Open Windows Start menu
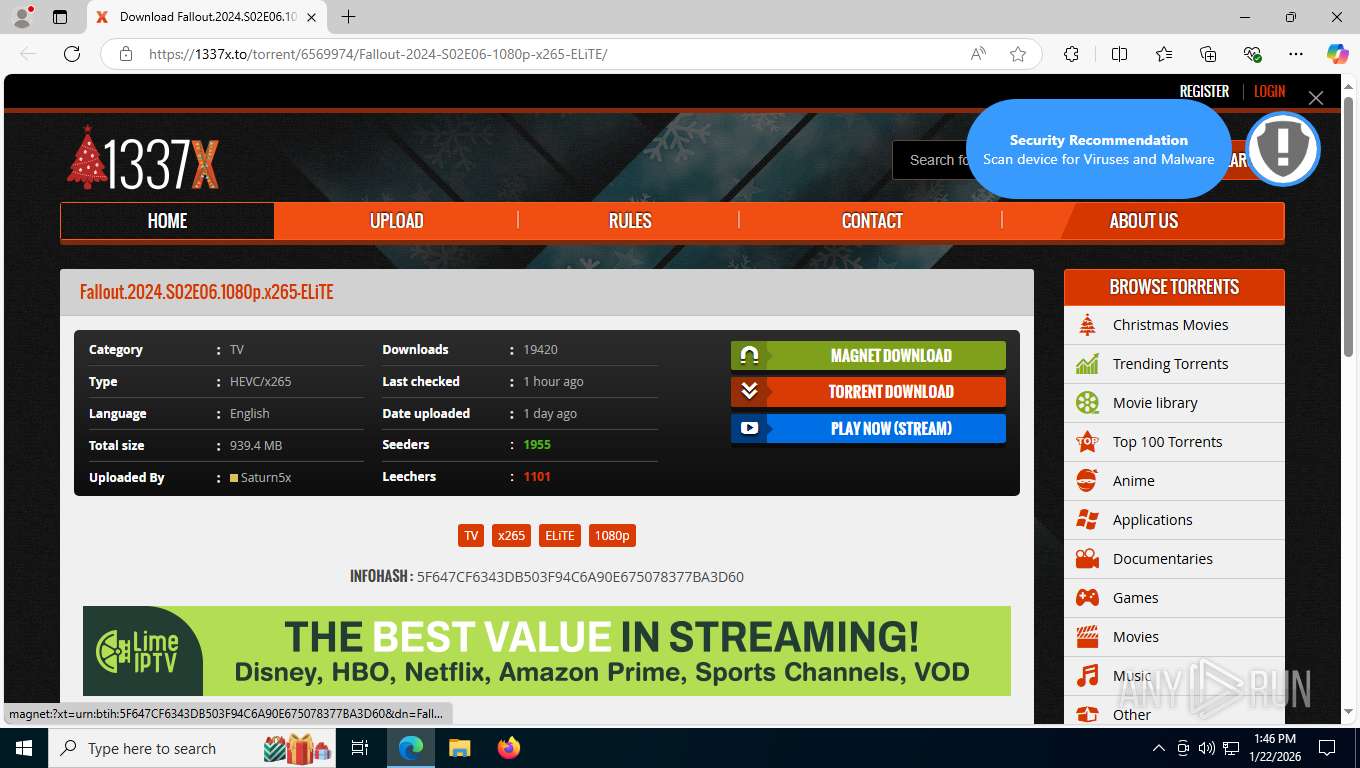Viewport: 1360px width, 768px height. click(24, 748)
